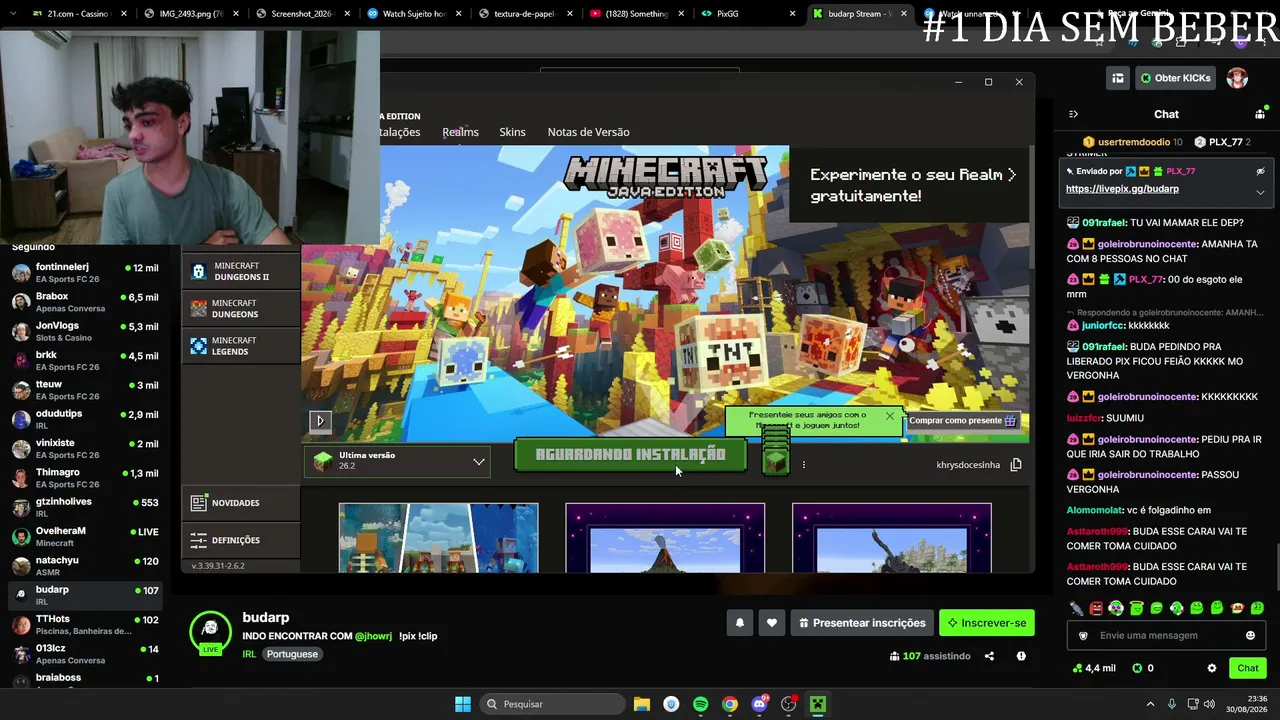Click the KICKs balance icon showing 0
This screenshot has width=1280, height=720.
[x=1143, y=668]
